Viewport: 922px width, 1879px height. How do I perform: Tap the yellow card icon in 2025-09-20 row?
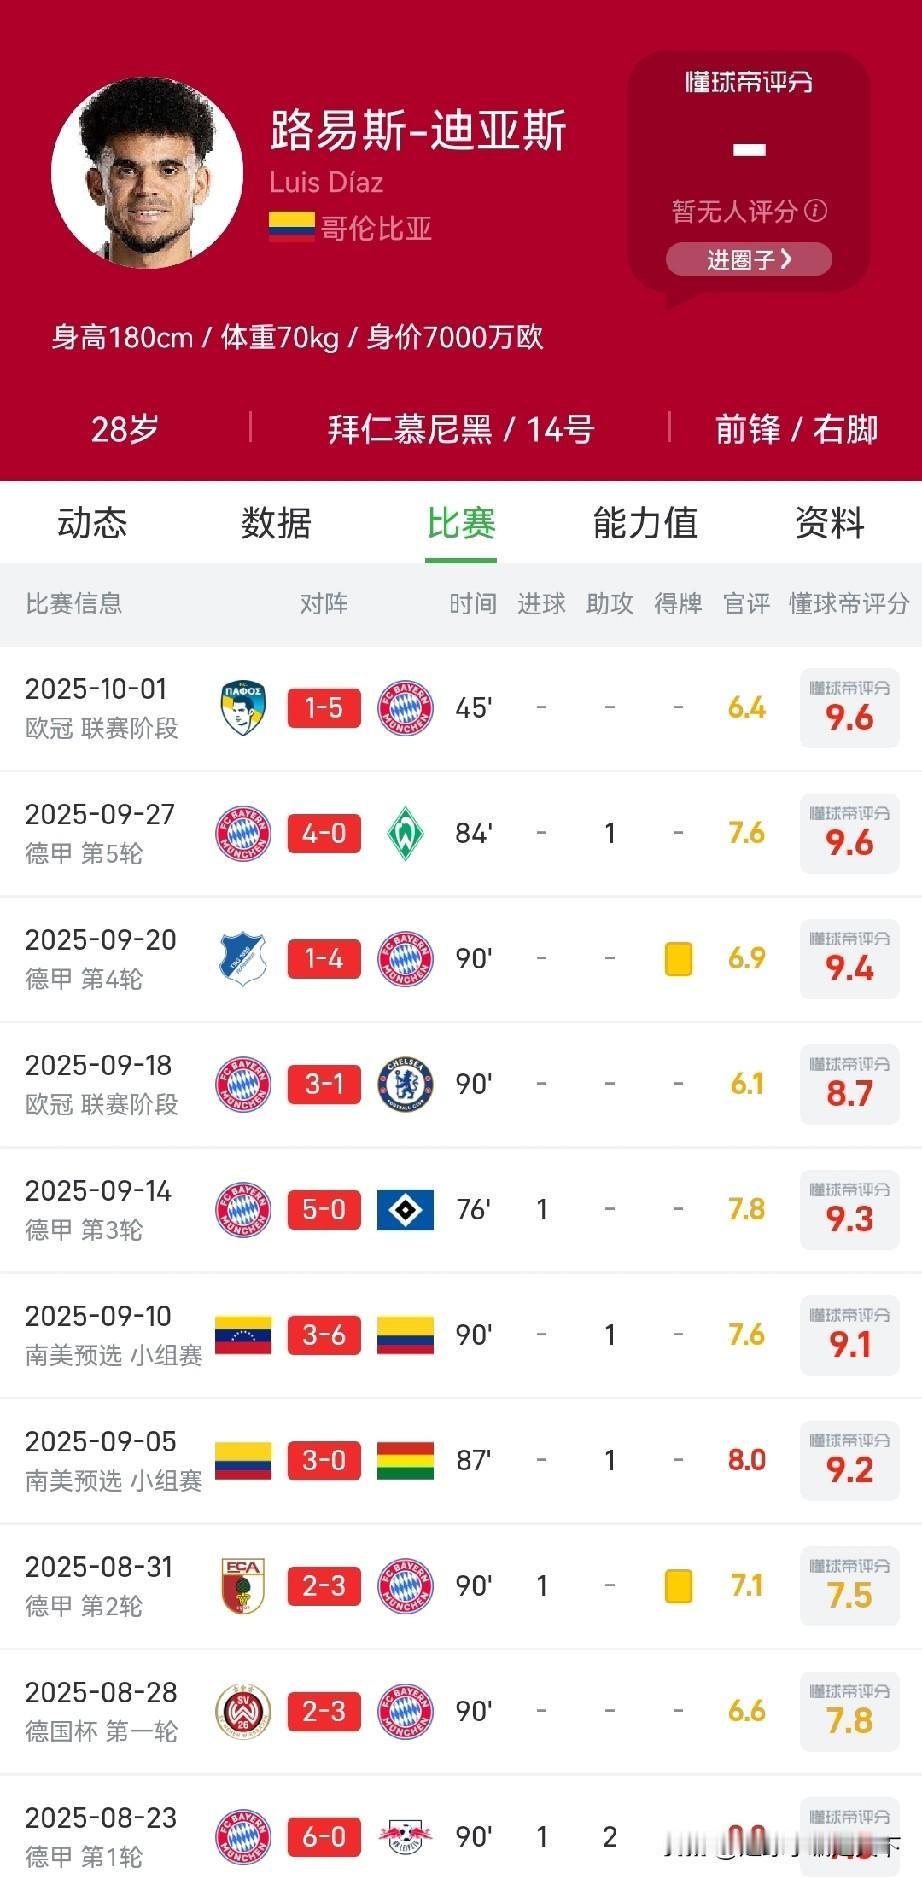pyautogui.click(x=679, y=959)
